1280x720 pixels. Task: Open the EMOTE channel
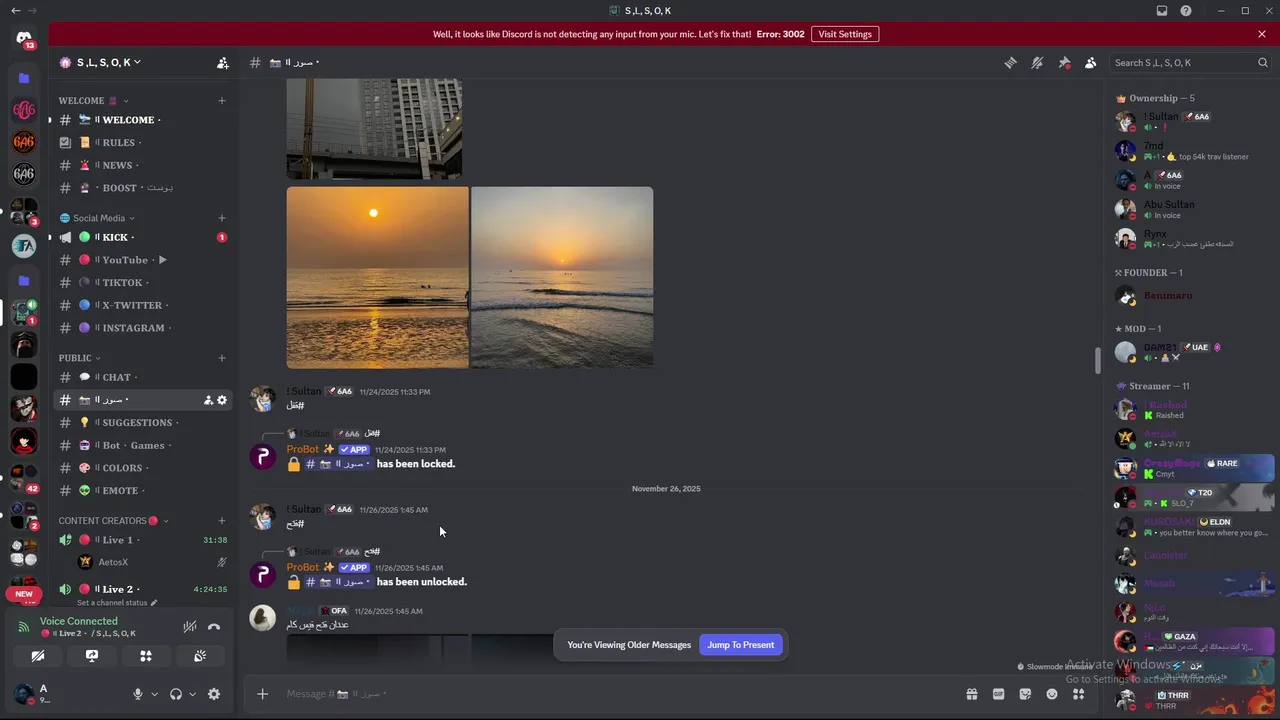(x=144, y=490)
